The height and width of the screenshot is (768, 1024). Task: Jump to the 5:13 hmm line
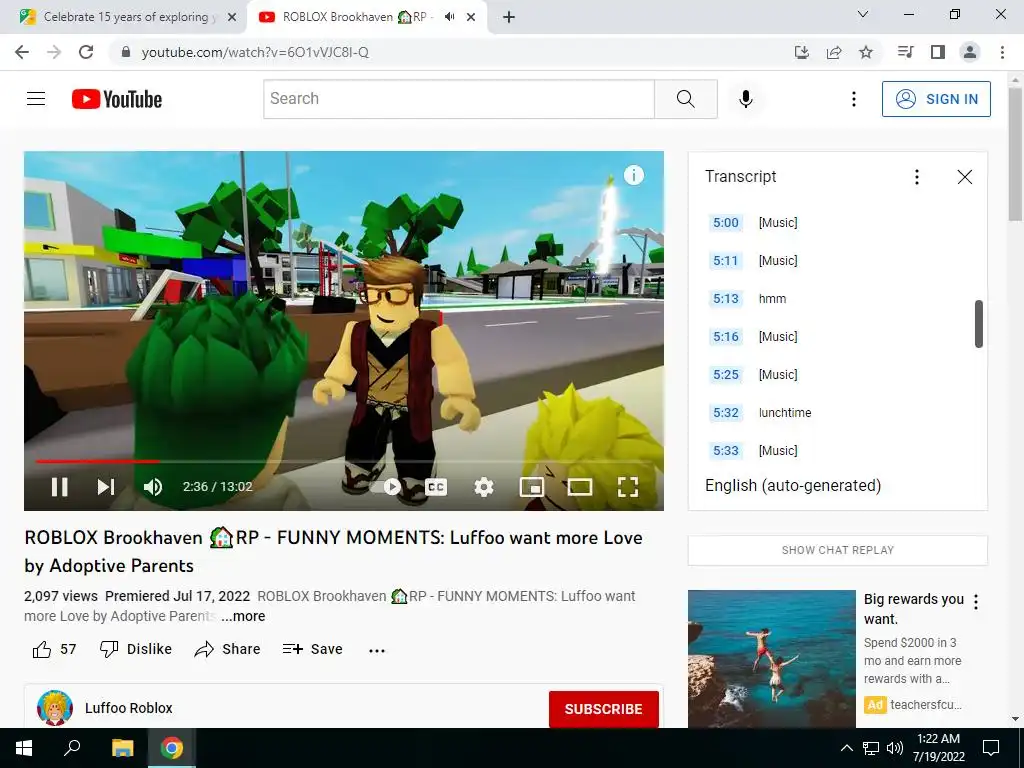pyautogui.click(x=839, y=298)
